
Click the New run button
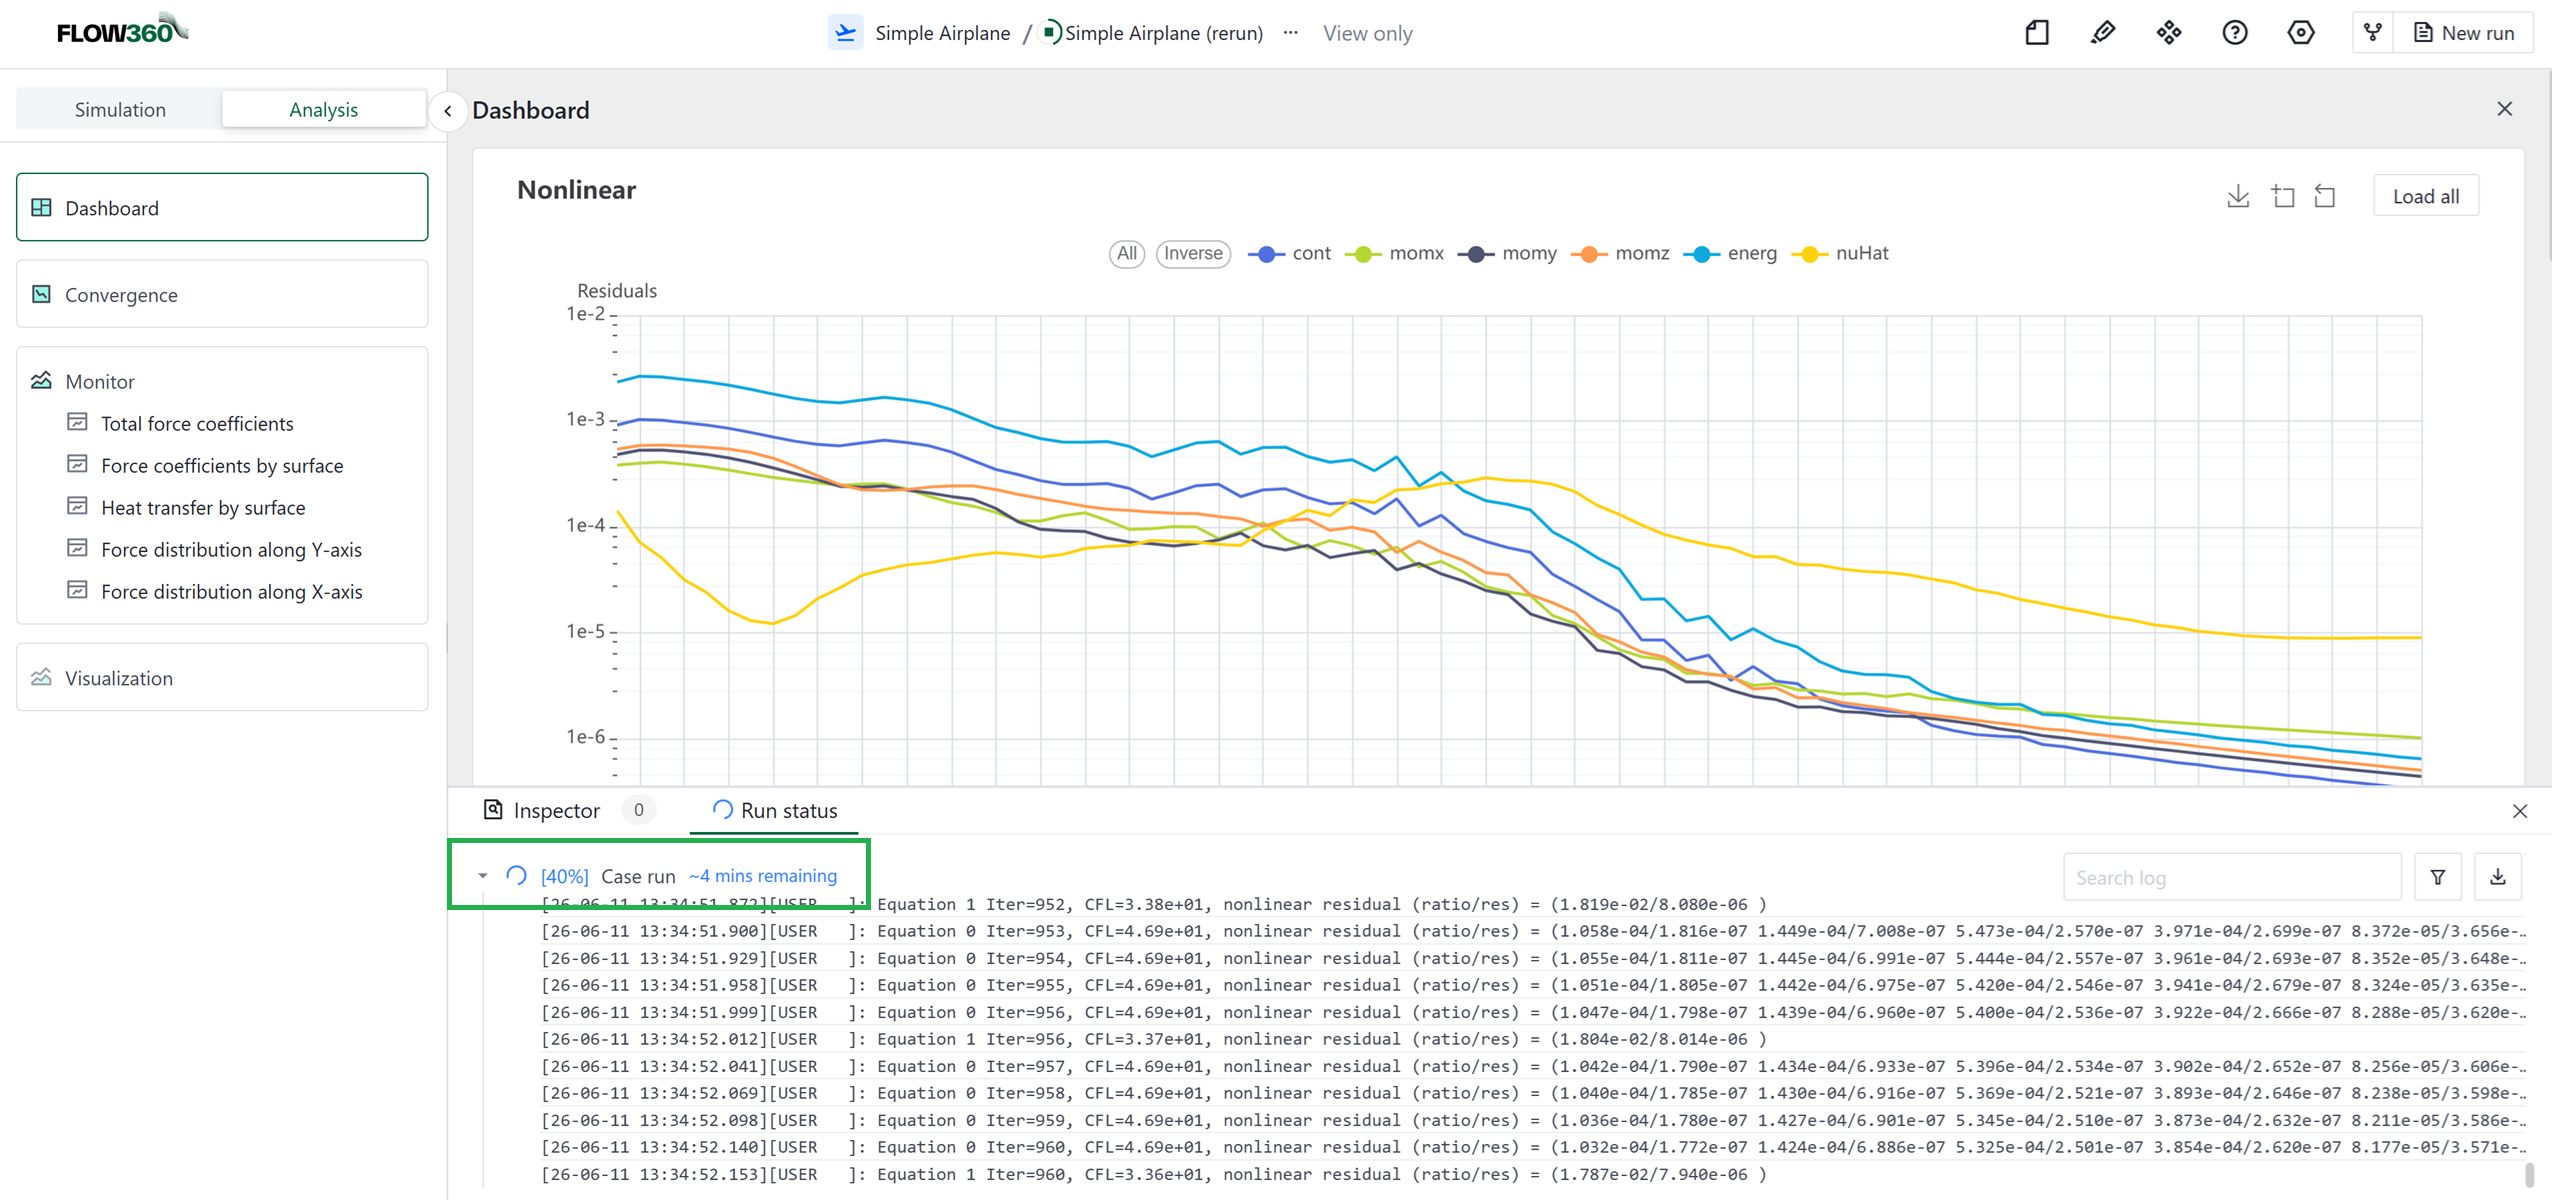pos(2463,33)
